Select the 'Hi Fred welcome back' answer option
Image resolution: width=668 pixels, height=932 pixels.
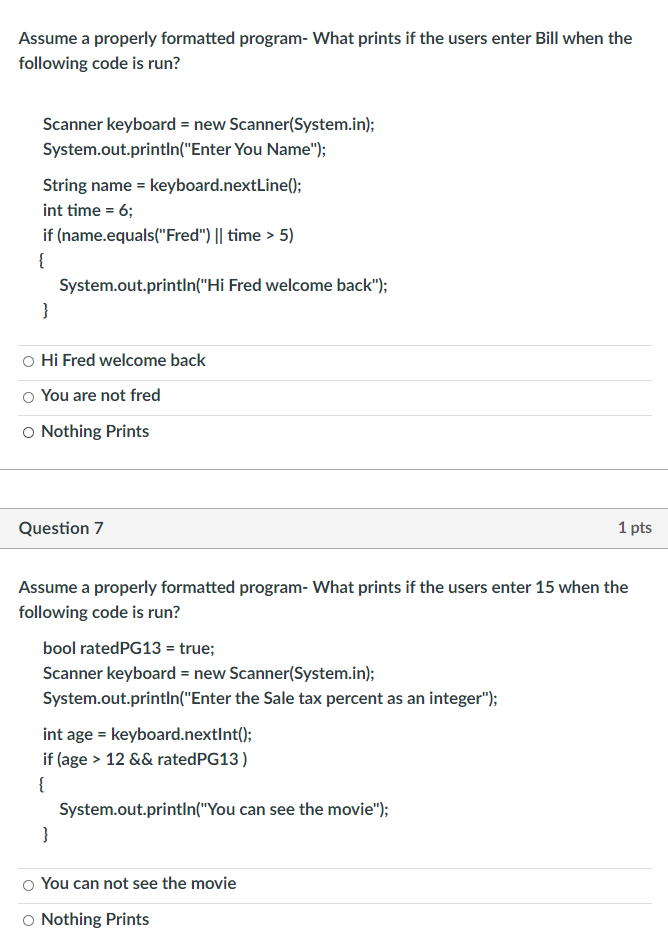point(28,360)
